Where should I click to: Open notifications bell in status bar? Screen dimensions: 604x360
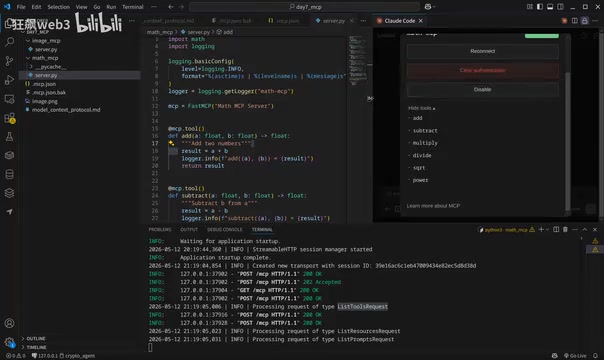(595, 356)
